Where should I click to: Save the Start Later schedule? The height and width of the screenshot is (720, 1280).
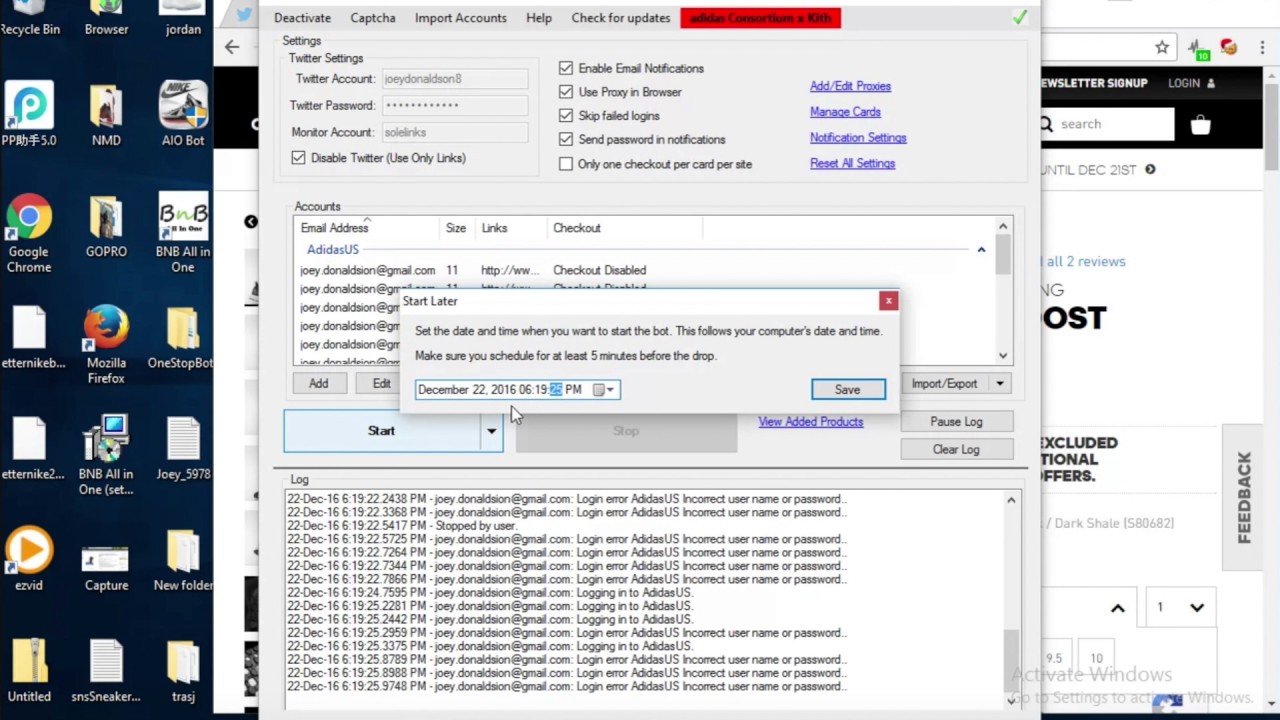848,390
